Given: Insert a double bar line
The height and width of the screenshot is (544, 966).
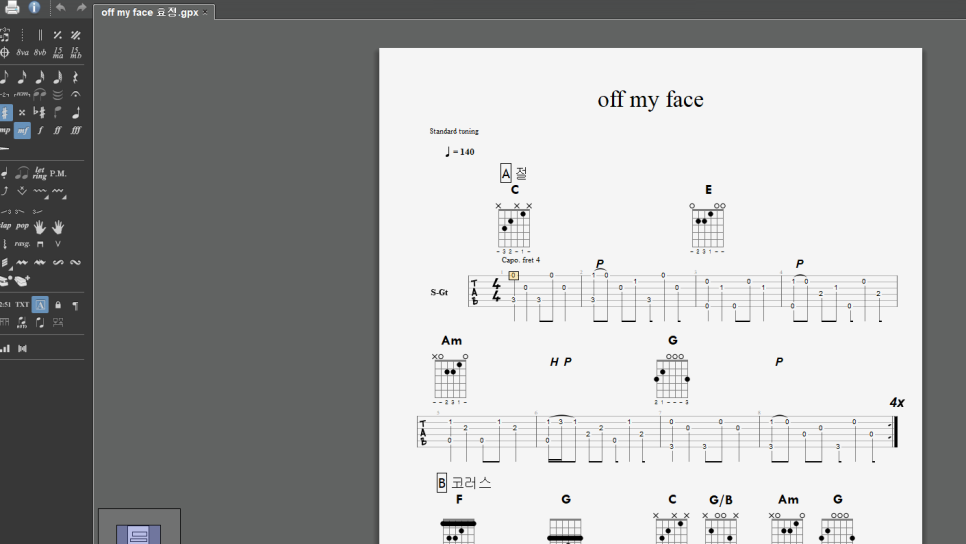Looking at the screenshot, I should [40, 35].
